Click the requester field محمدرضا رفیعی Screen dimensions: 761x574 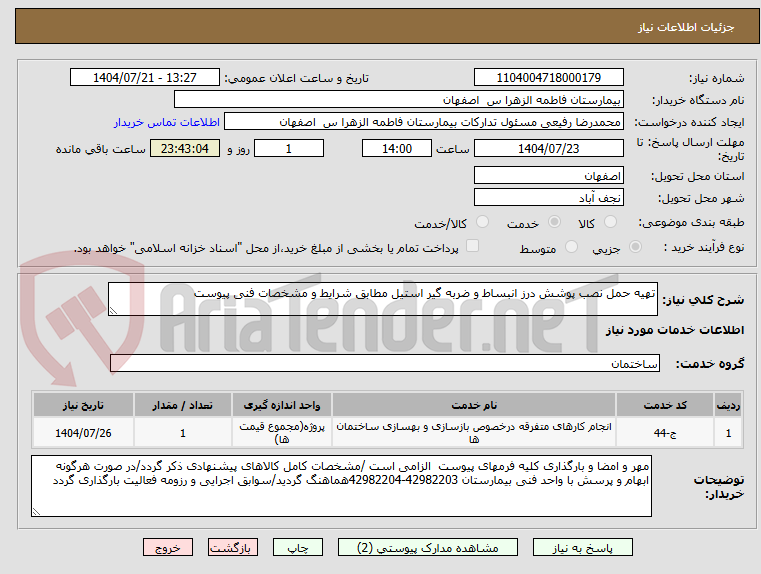pos(424,122)
